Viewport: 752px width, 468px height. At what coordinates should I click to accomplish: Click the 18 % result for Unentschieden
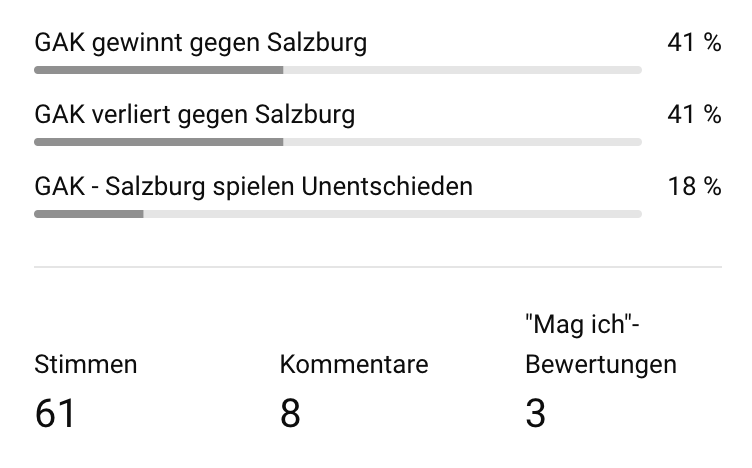[x=694, y=186]
